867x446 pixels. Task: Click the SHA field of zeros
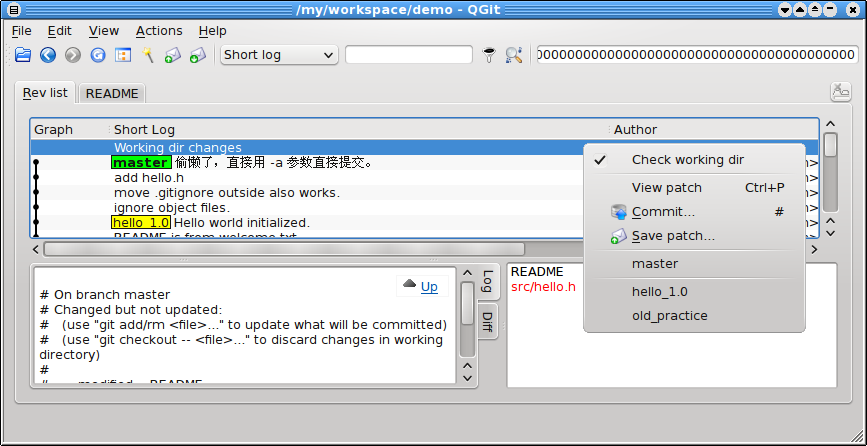coord(698,55)
